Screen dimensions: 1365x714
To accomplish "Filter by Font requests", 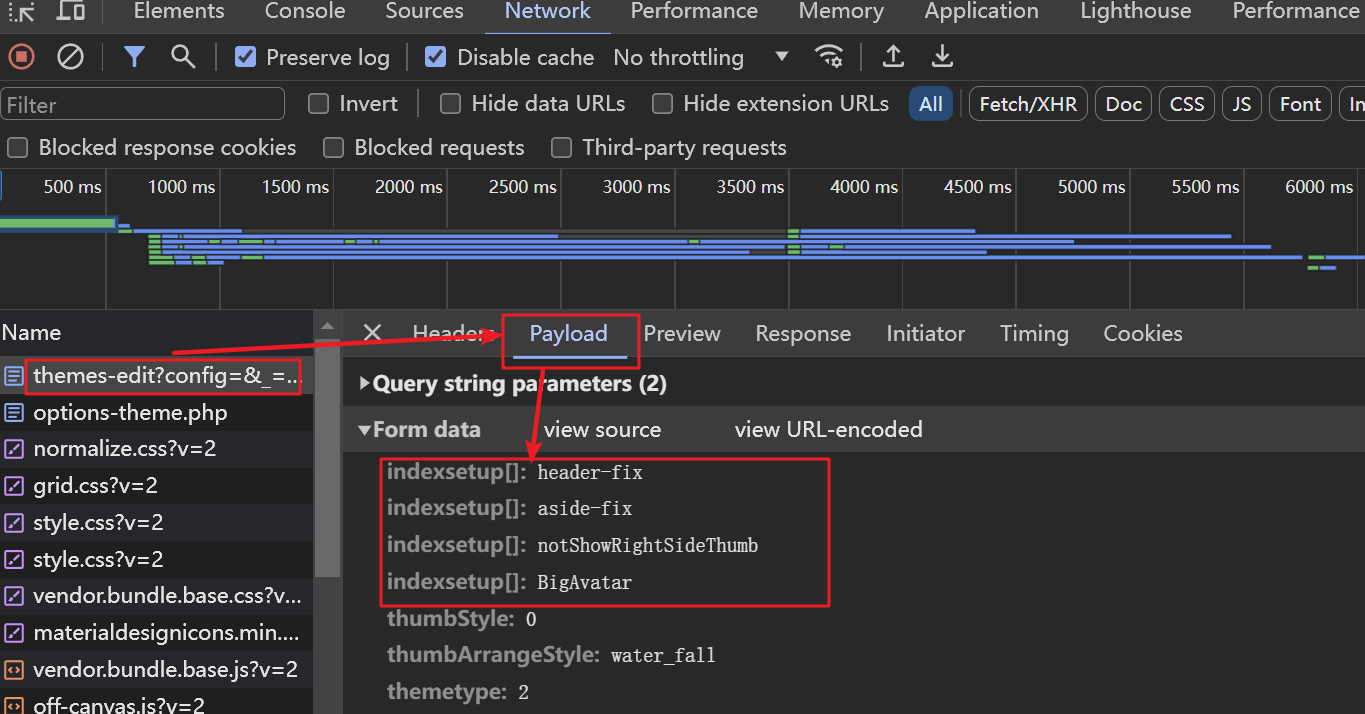I will coord(1300,104).
